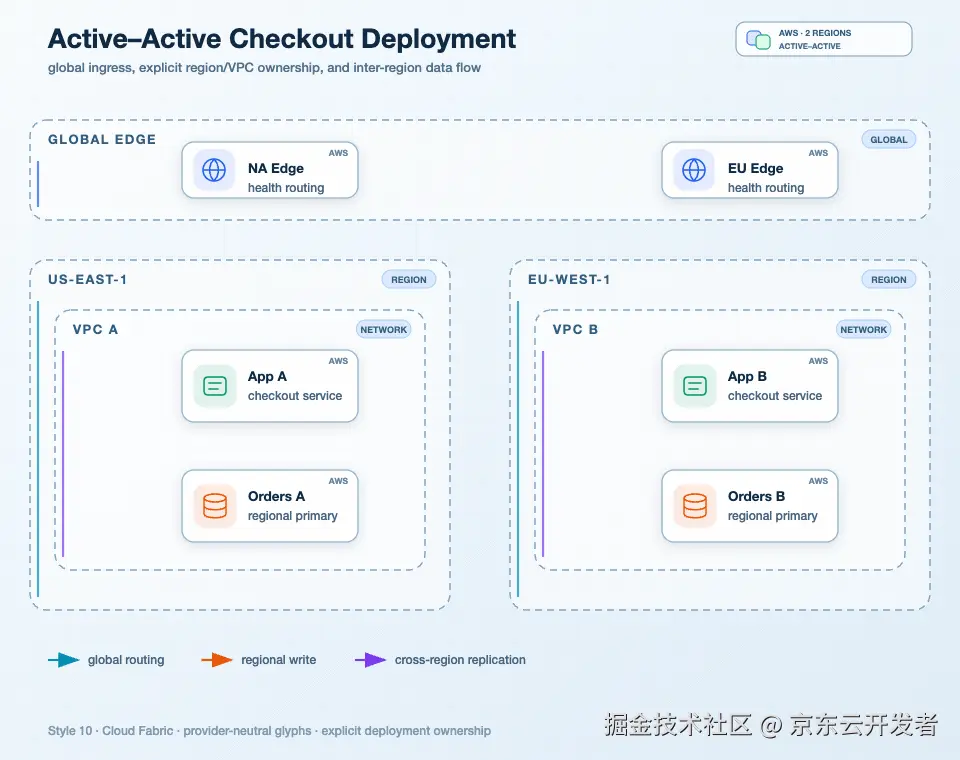Screen dimensions: 960x760
Task: Select the REGION badge in EU-WEST-1
Action: coord(888,279)
